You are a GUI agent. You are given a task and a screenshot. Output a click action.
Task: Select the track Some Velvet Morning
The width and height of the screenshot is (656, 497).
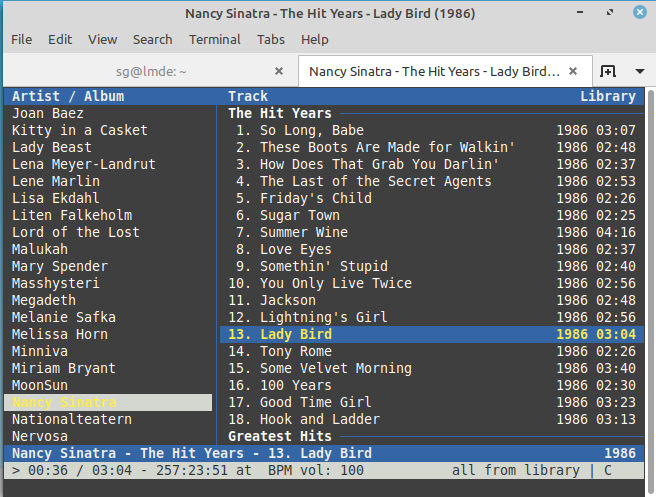[x=335, y=368]
